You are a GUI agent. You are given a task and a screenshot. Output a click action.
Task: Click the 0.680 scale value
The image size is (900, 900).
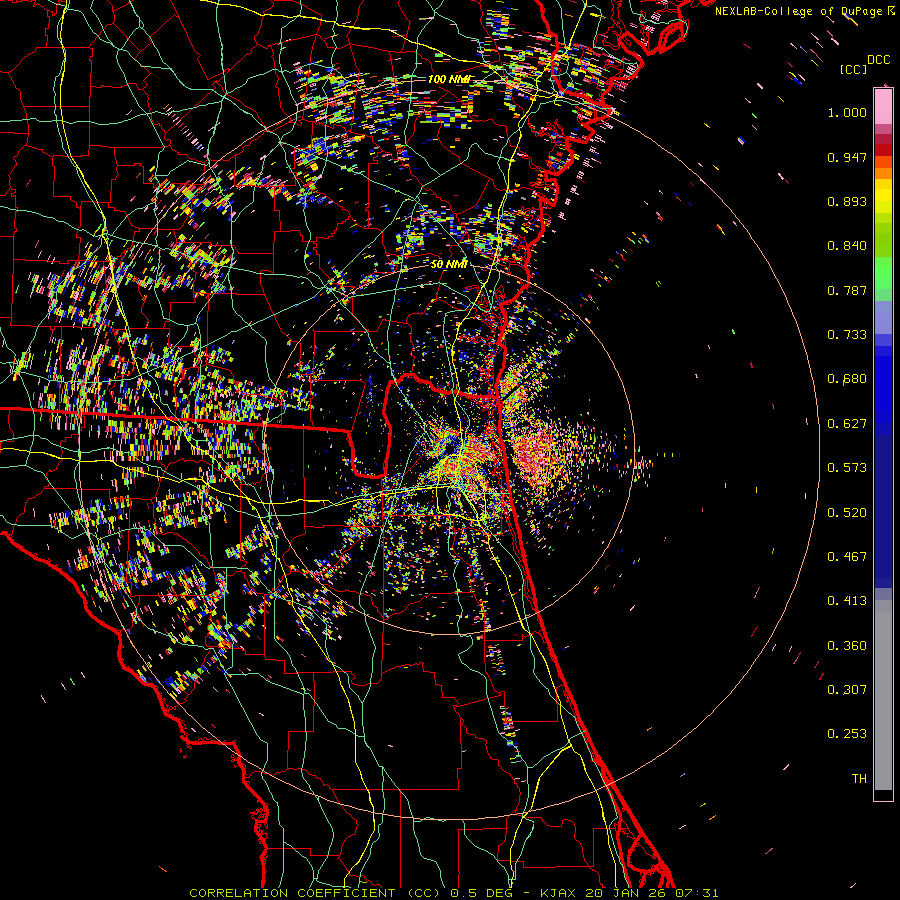[847, 379]
